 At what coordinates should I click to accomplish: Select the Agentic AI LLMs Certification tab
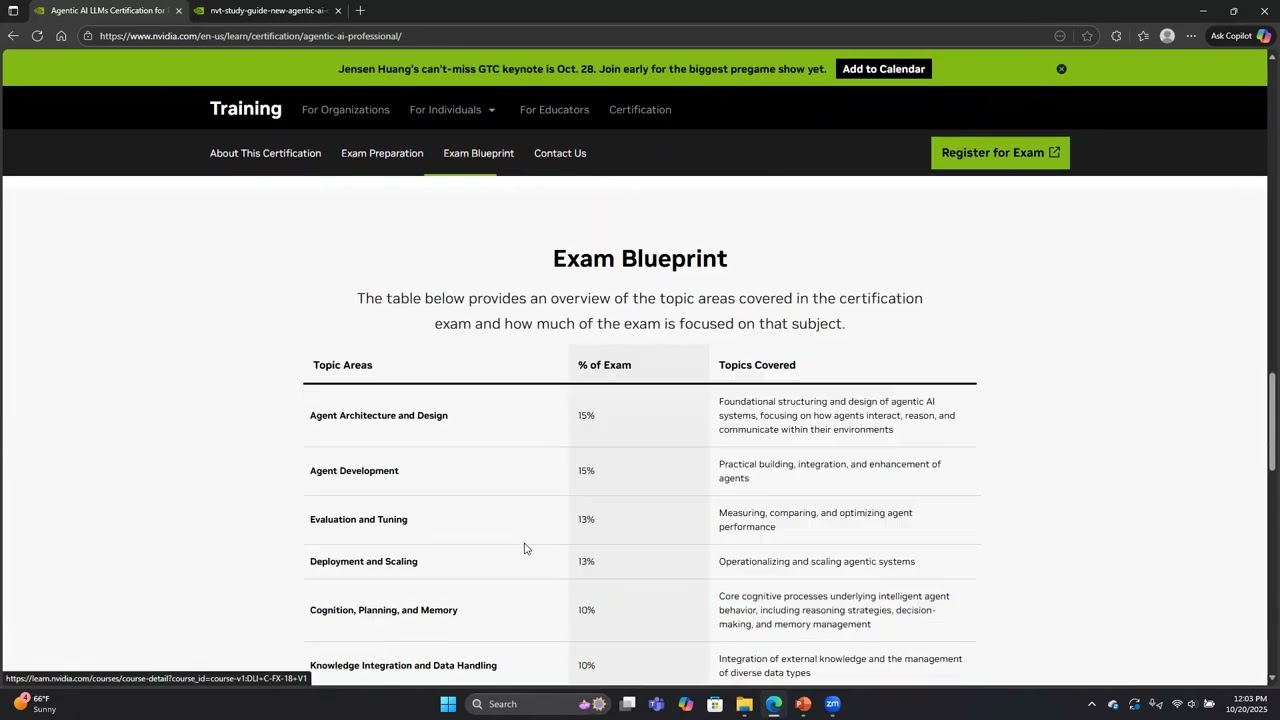pyautogui.click(x=107, y=11)
